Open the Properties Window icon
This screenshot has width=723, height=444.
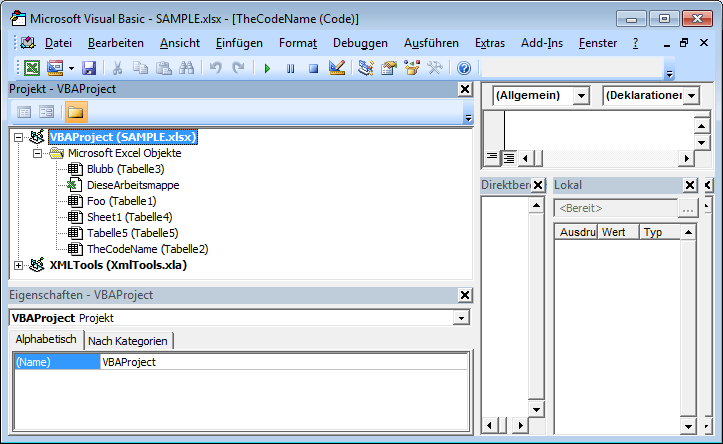click(389, 68)
